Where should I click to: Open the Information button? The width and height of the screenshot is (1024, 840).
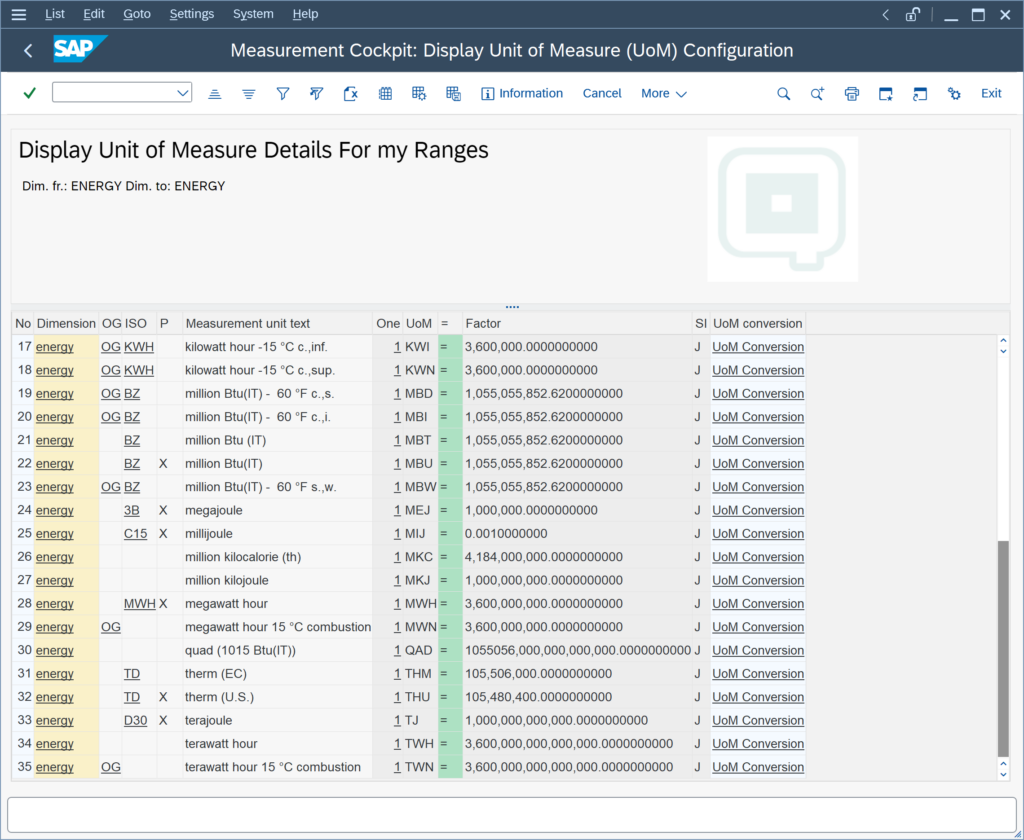coord(522,93)
